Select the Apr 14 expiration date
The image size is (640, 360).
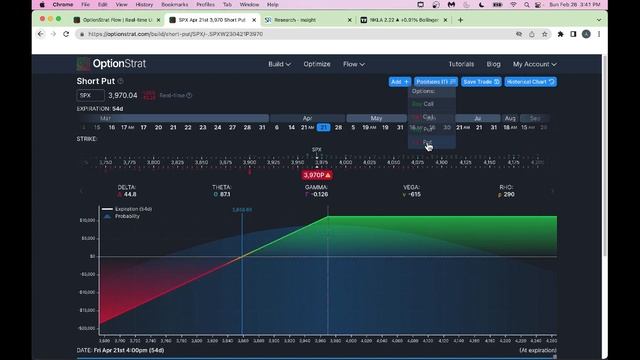pos(291,128)
